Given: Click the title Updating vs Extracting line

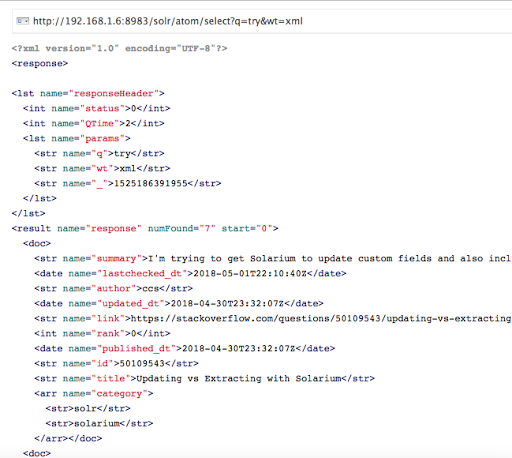Looking at the screenshot, I should tap(205, 379).
